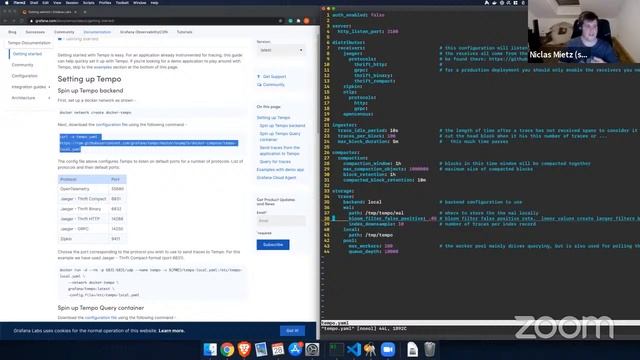This screenshot has height=360, width=640.
Task: Jump to Examples with demo app link
Action: click(x=280, y=169)
